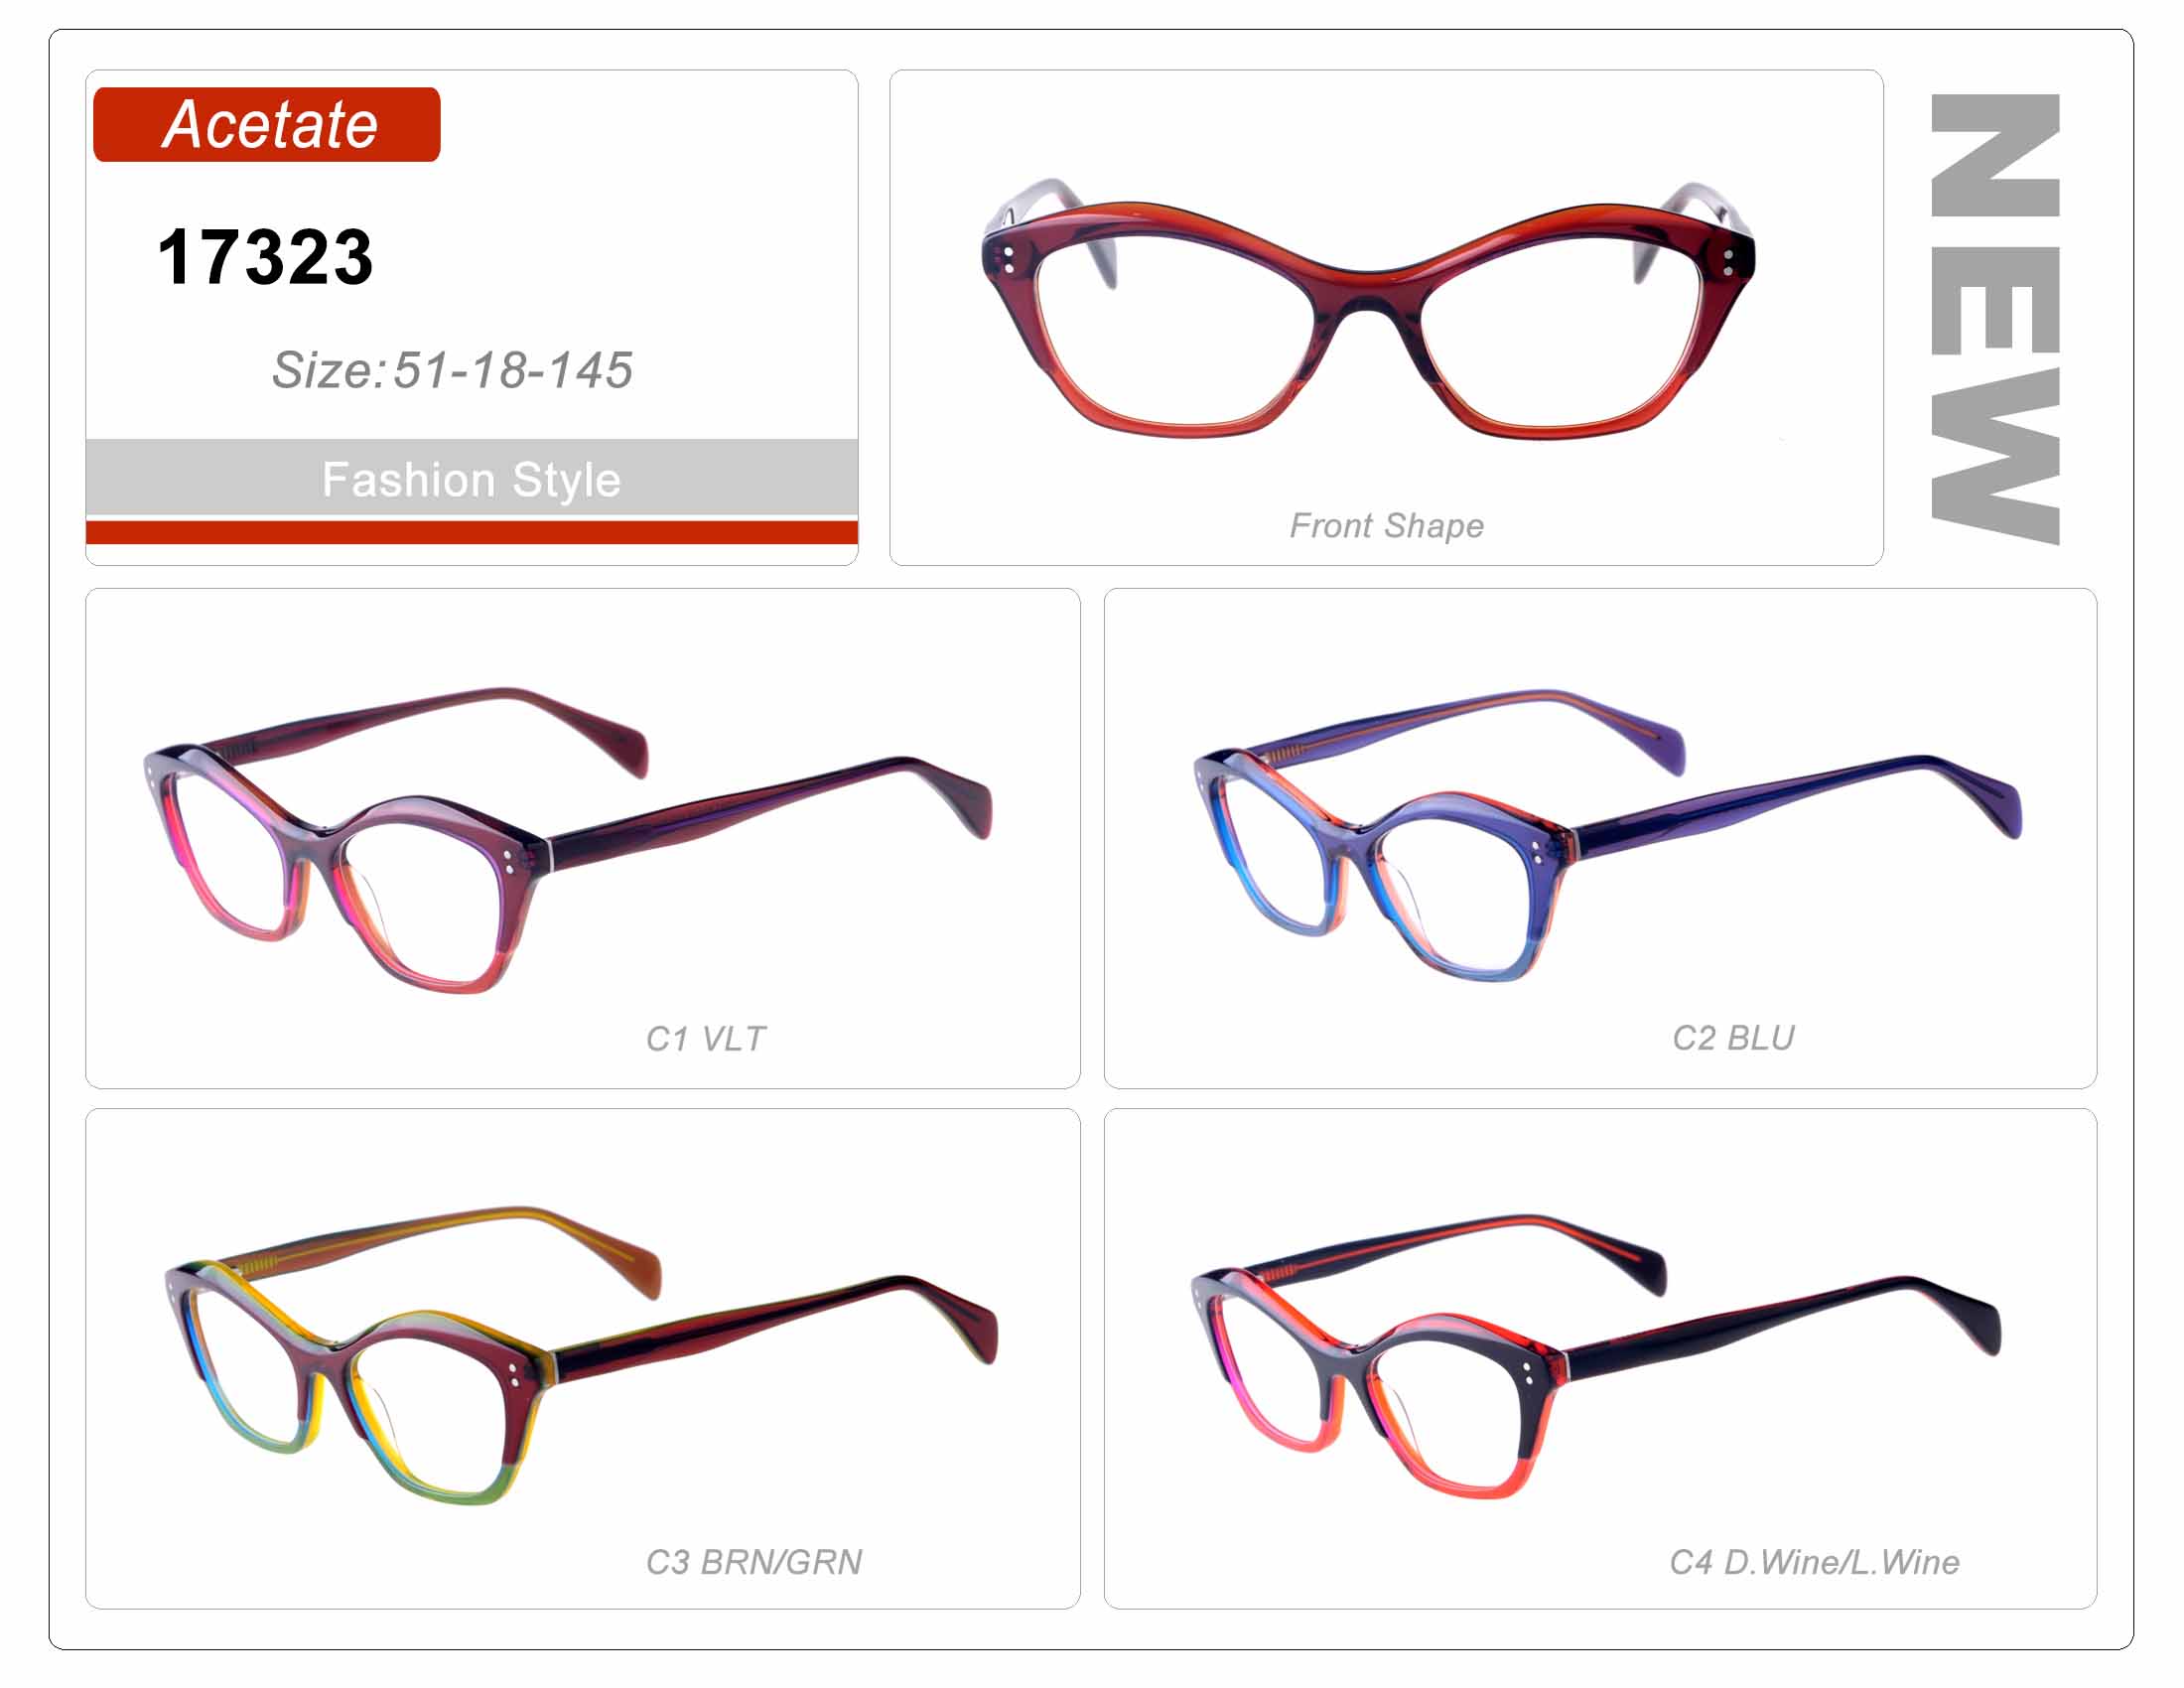Click the red Acetate label badge
2184x1688 pixels.
coord(266,124)
